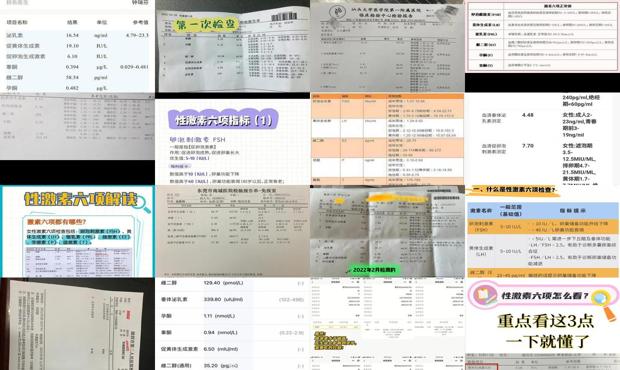Open the tilted paper report photo
This screenshot has height=370, width=620.
click(78, 324)
